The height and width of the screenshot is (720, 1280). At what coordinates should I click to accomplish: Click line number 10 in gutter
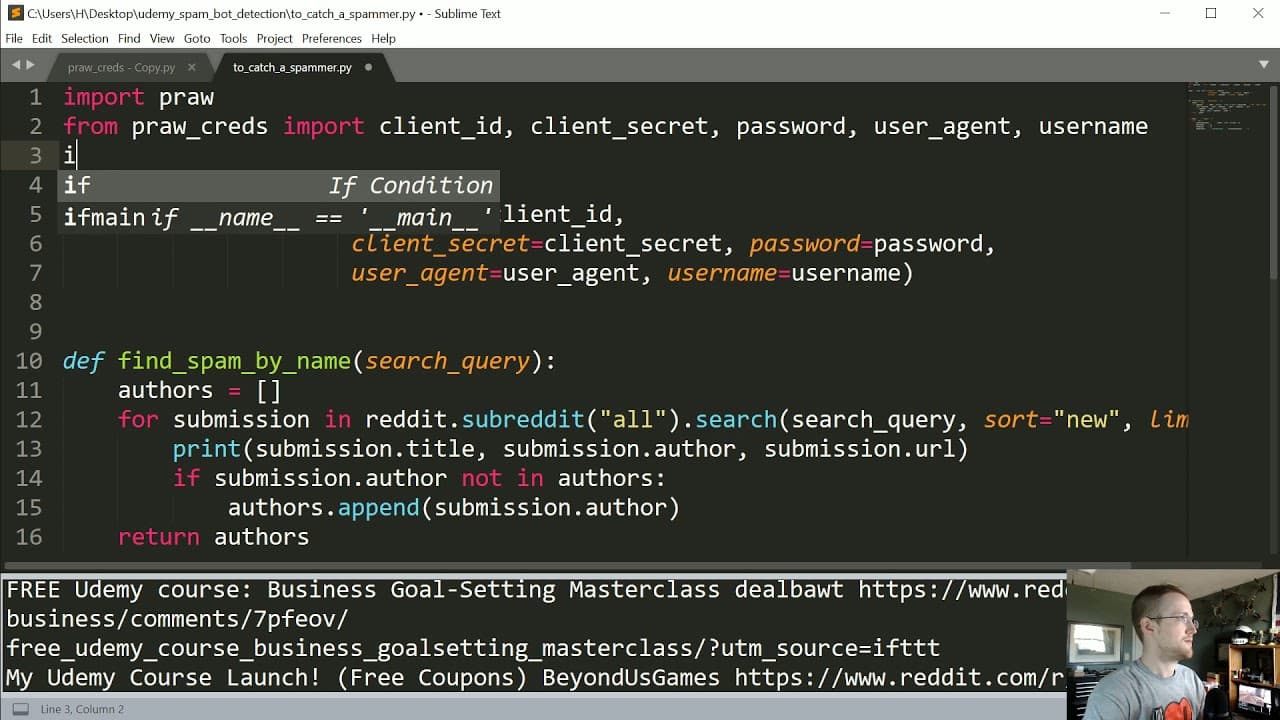point(29,360)
